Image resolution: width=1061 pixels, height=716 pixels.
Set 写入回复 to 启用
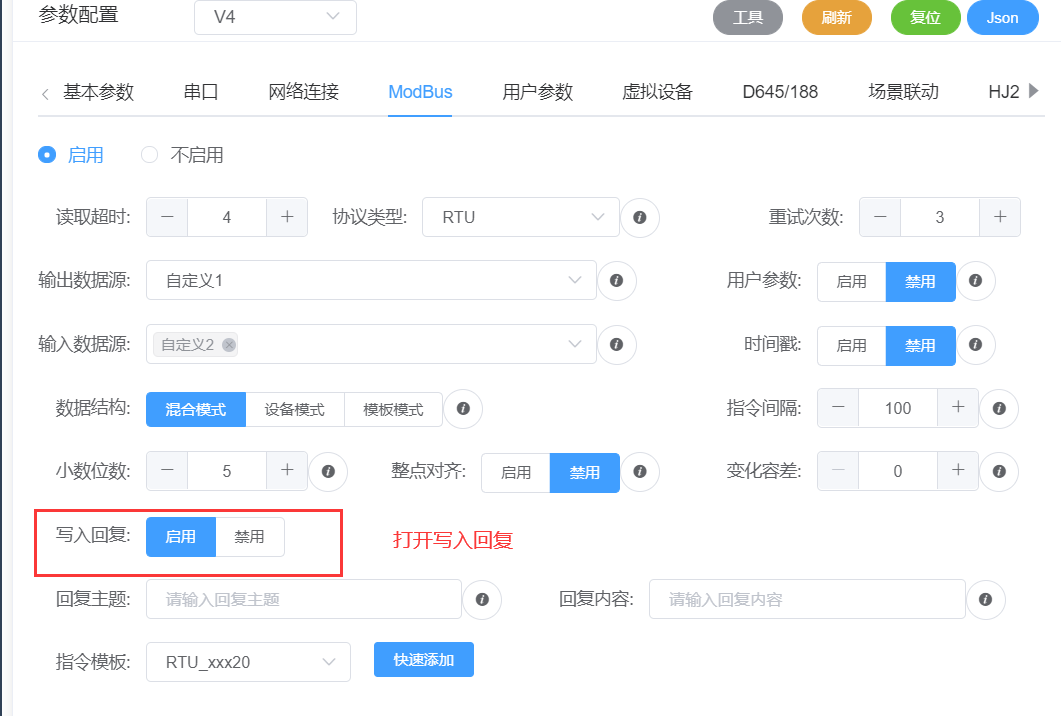coord(181,537)
